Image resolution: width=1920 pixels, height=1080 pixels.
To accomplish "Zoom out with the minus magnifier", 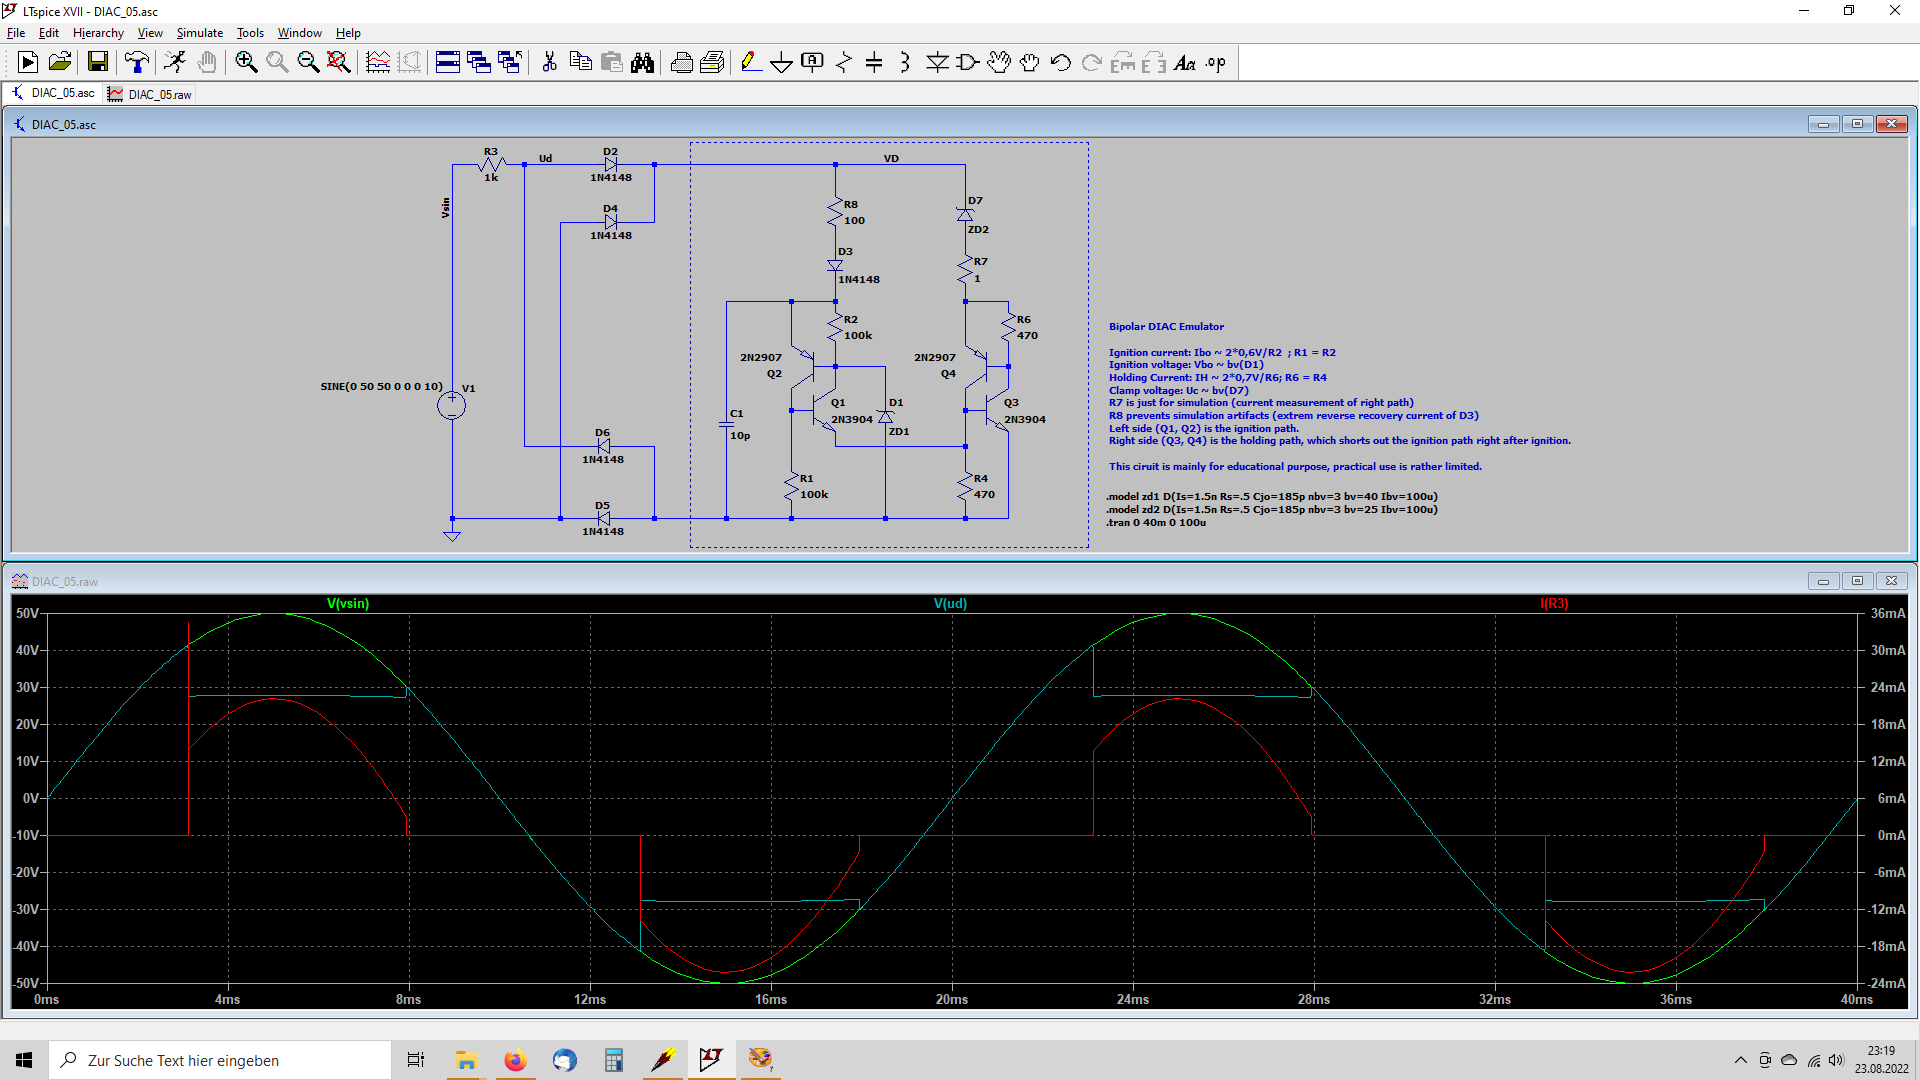I will (308, 62).
